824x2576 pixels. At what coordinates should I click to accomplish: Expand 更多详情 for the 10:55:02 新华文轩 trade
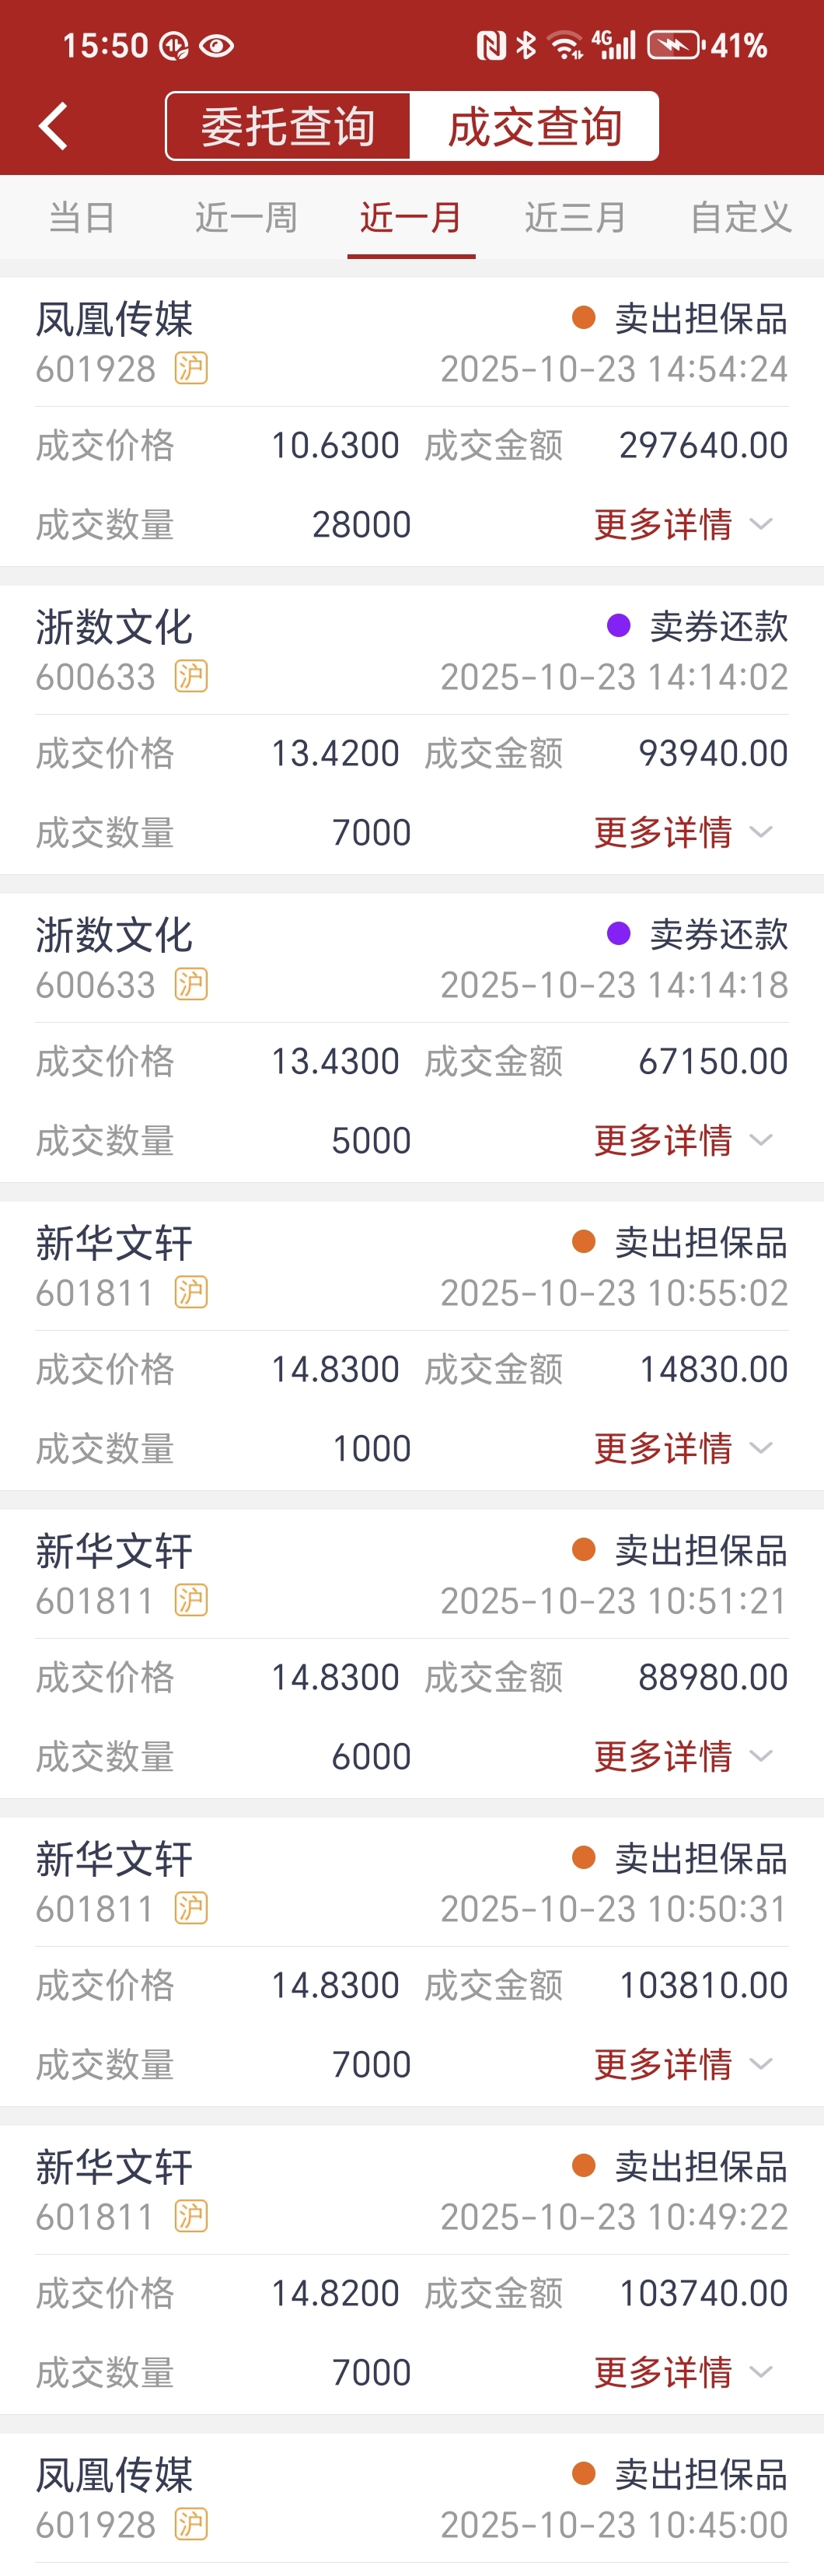(682, 1448)
